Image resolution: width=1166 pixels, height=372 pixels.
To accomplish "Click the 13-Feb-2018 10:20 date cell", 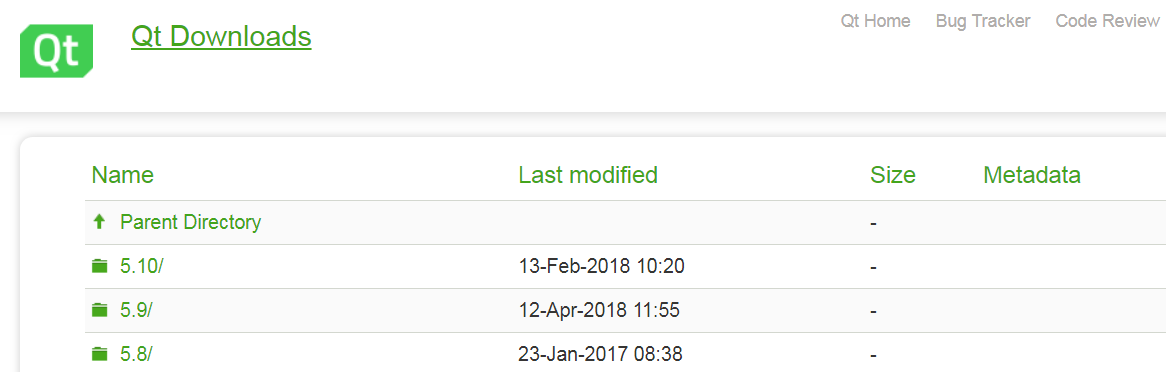I will 601,266.
